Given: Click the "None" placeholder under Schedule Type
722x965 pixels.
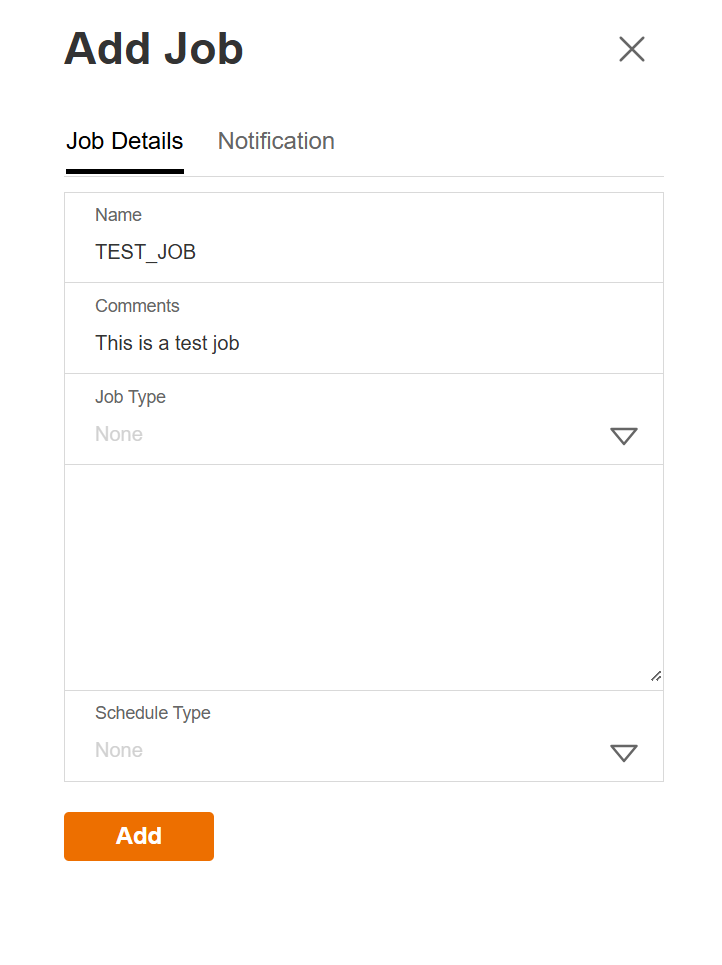Looking at the screenshot, I should (119, 750).
